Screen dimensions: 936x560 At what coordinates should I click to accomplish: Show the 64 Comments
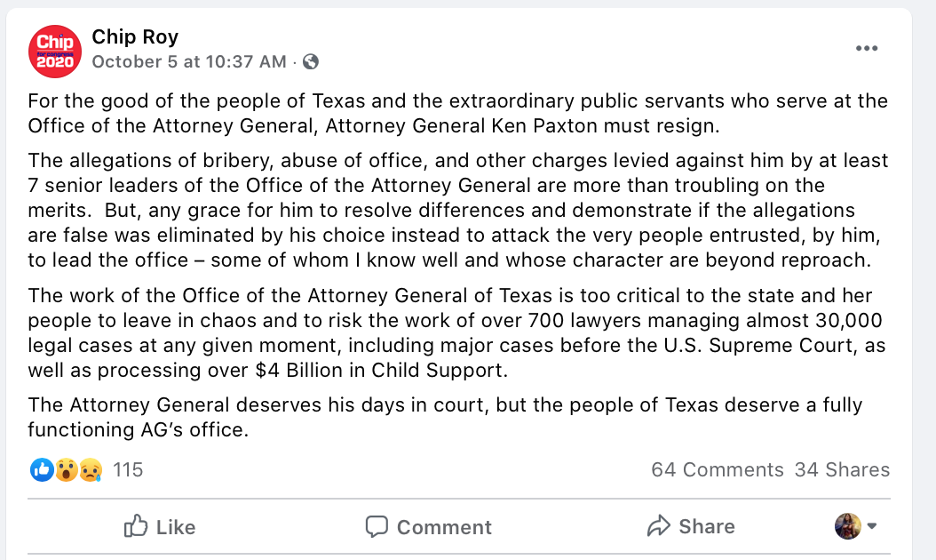pos(717,469)
